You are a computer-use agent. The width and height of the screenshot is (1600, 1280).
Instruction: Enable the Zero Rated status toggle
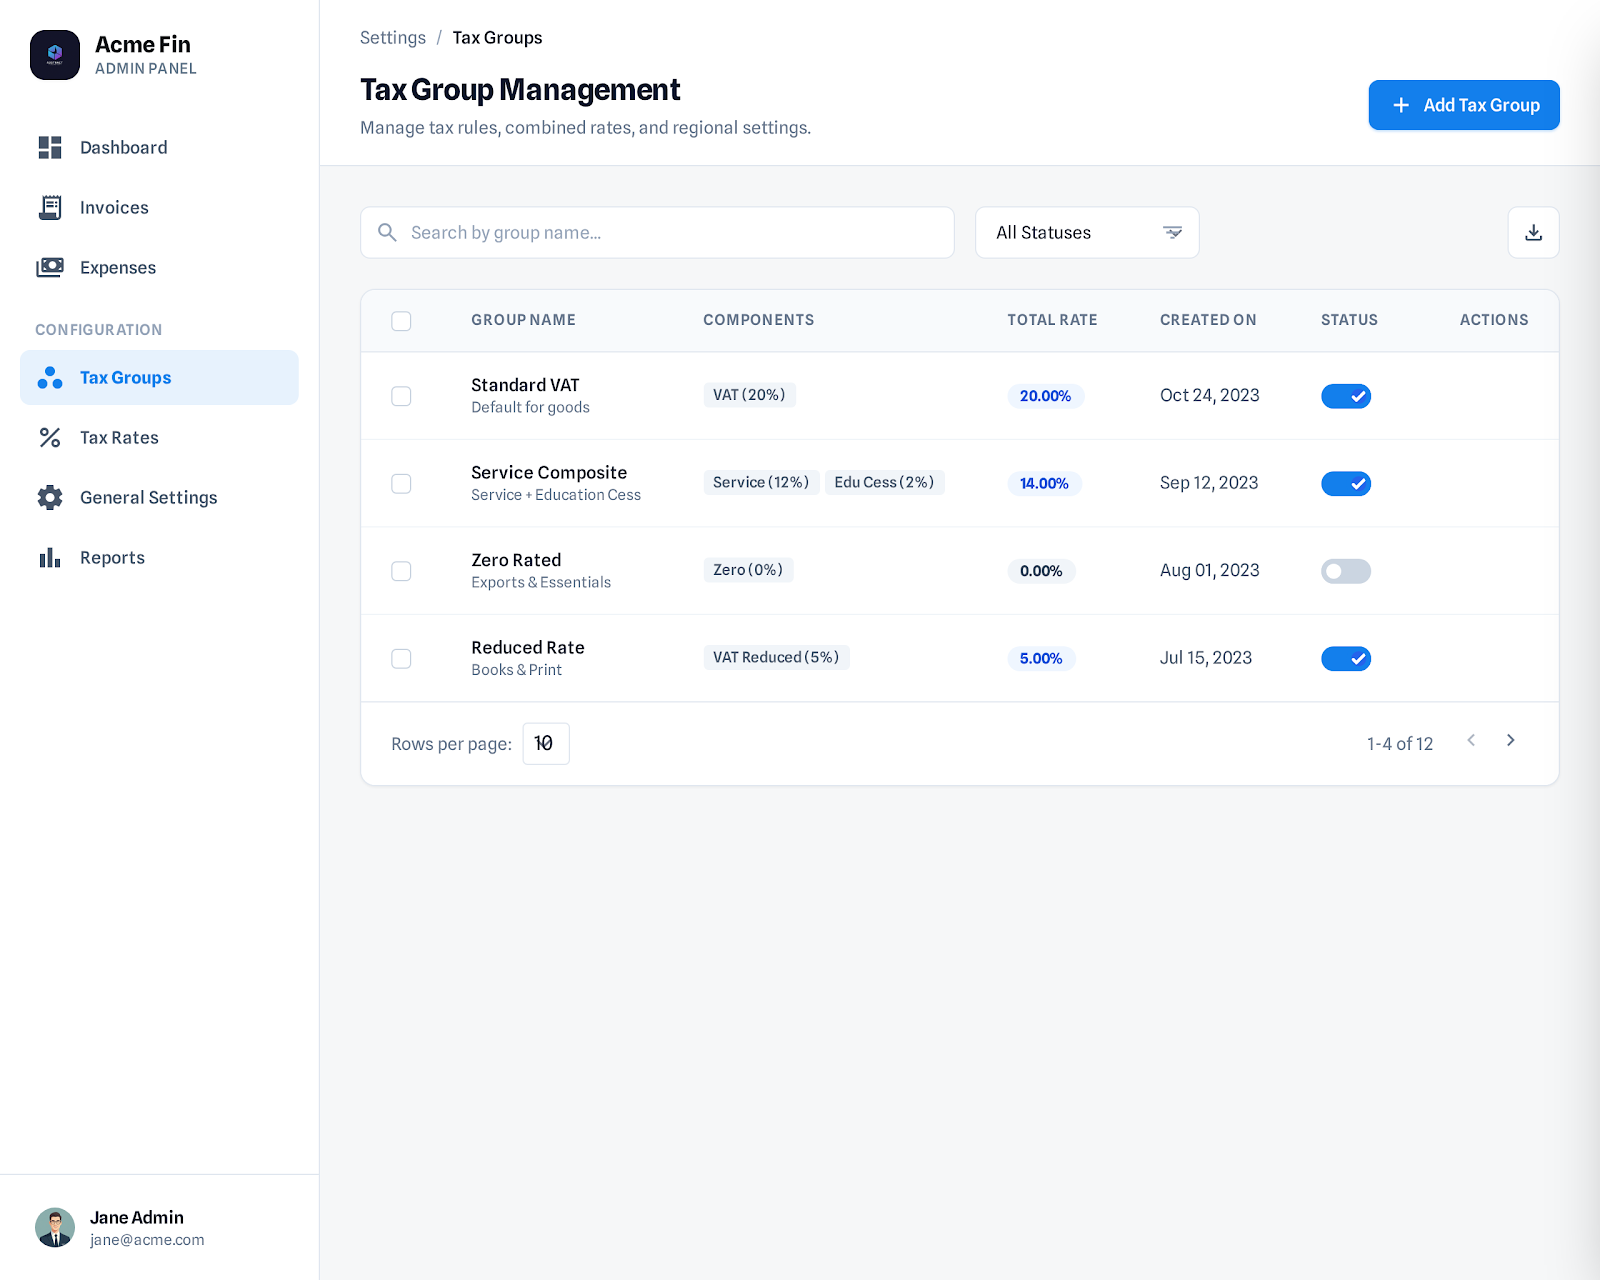(x=1345, y=571)
